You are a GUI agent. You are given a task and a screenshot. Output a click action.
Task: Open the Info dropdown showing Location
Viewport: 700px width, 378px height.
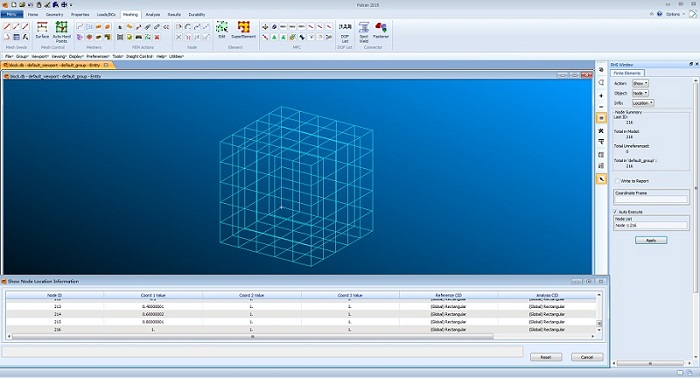click(x=643, y=103)
